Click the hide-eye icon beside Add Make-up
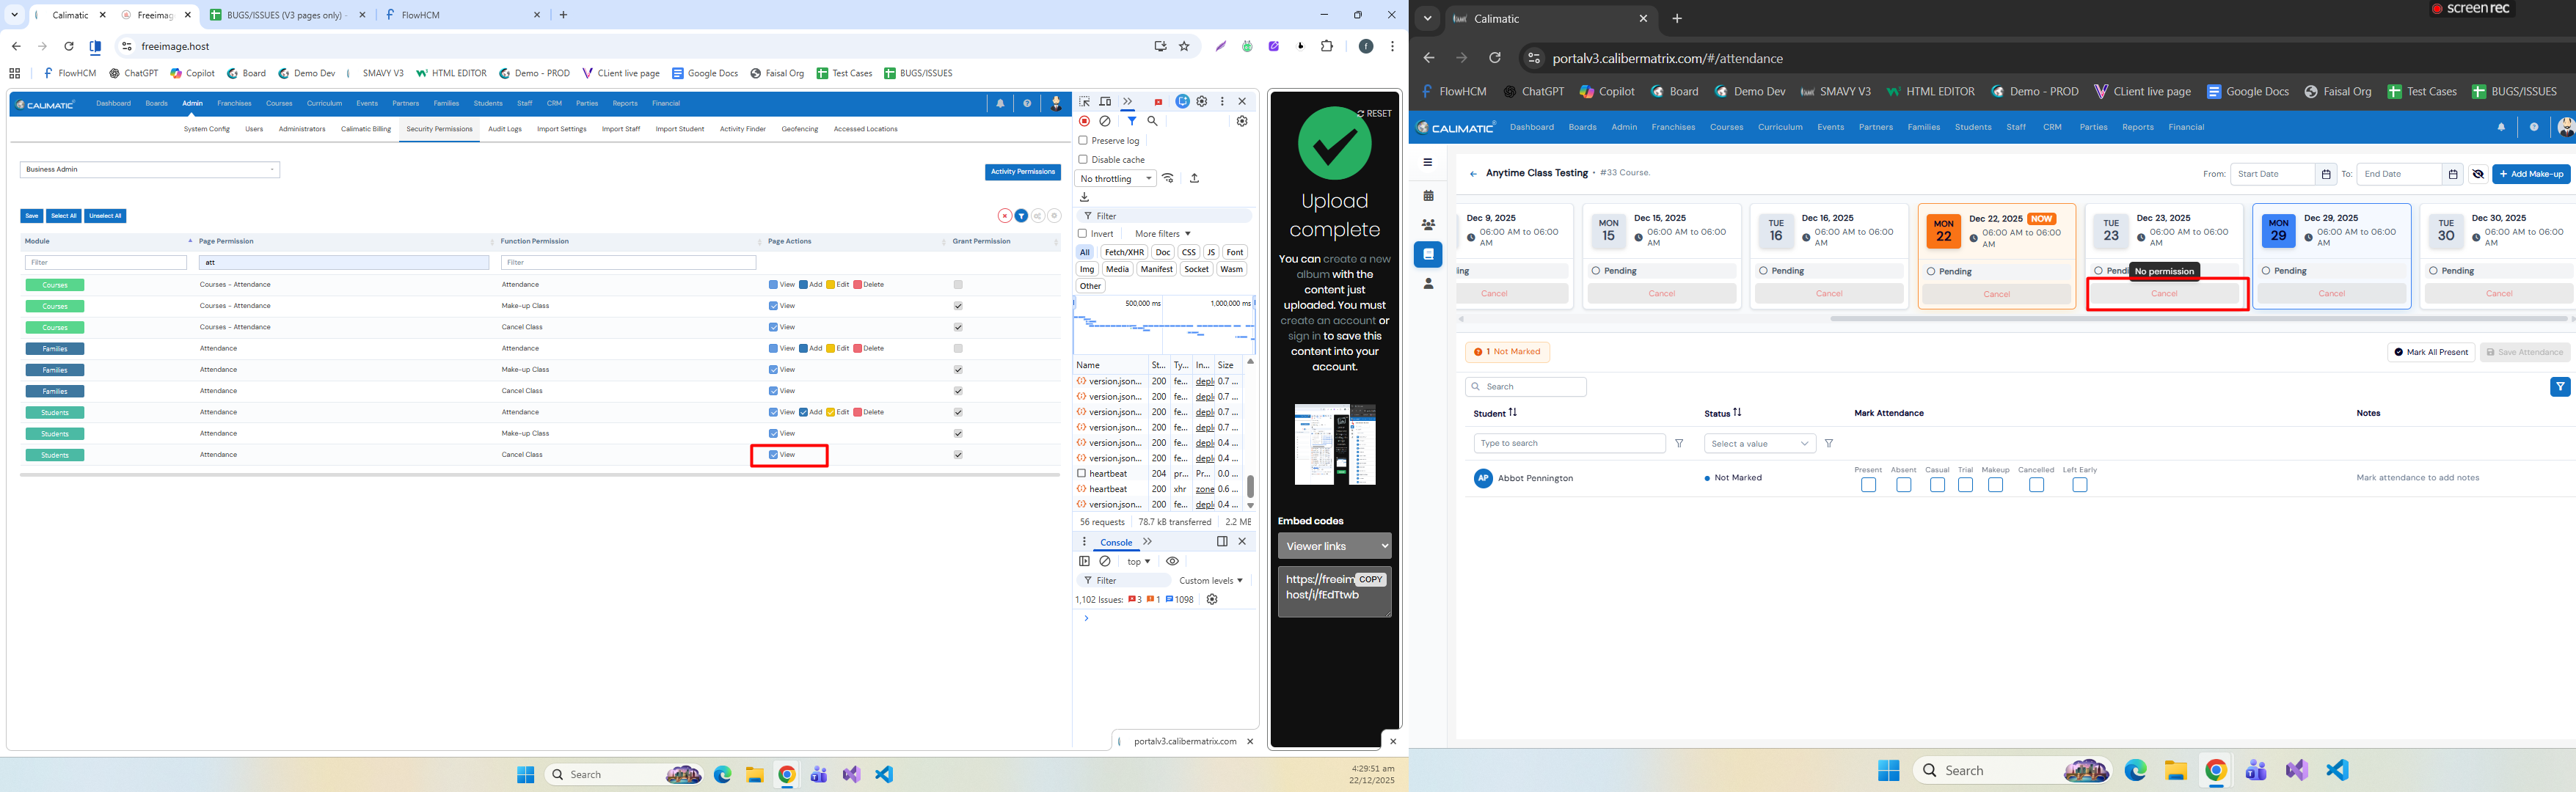 click(2477, 174)
